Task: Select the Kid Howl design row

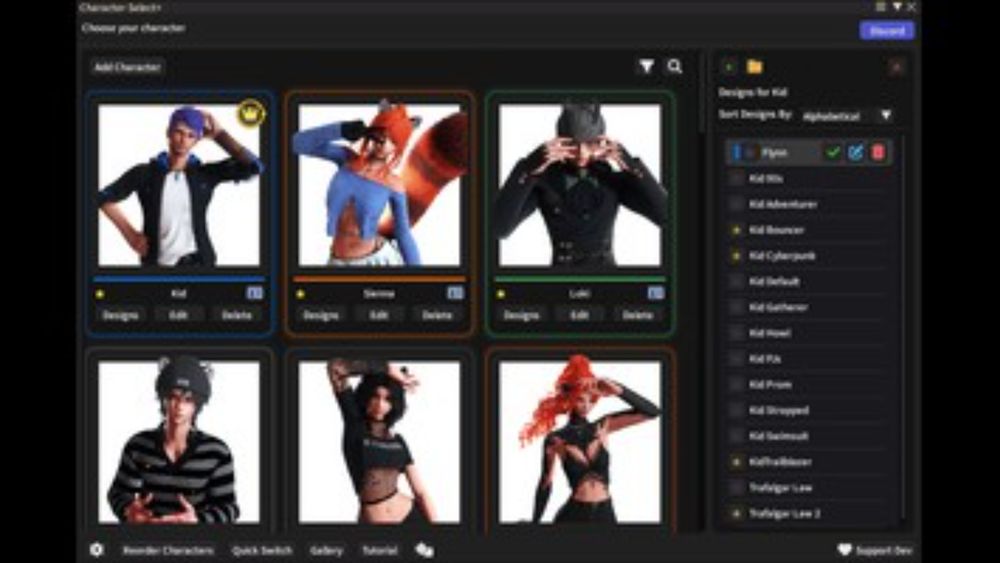Action: (809, 333)
